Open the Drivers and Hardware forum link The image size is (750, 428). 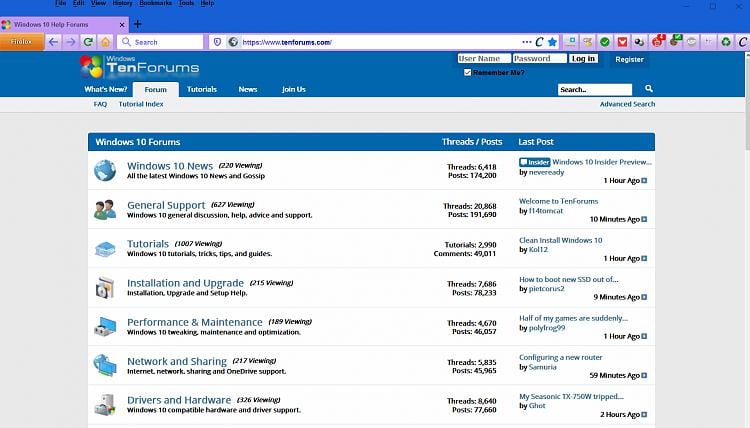[179, 400]
